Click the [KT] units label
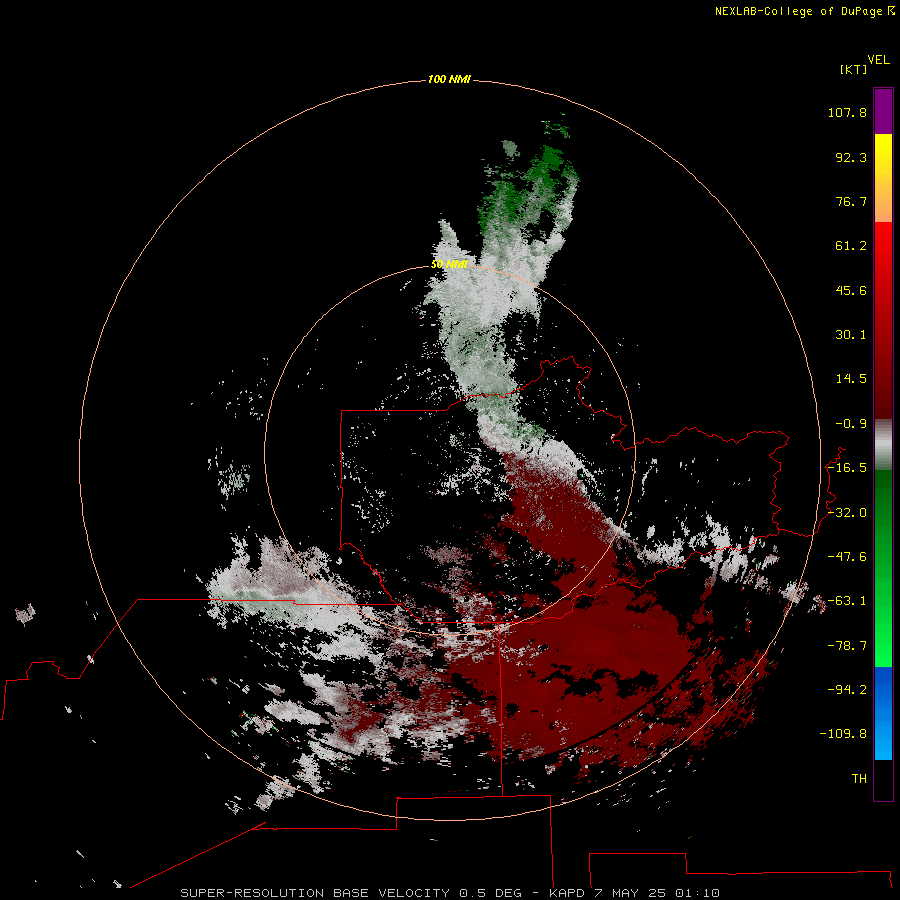Viewport: 900px width, 900px height. click(854, 69)
